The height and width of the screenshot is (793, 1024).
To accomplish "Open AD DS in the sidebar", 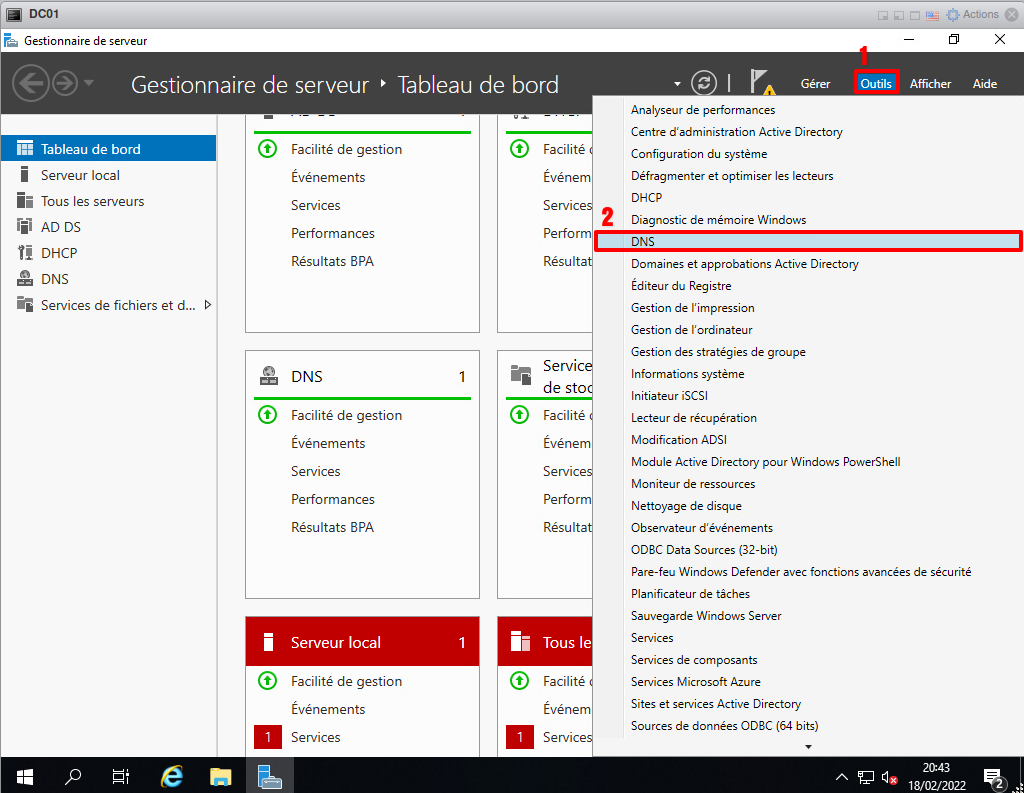I will tap(60, 227).
